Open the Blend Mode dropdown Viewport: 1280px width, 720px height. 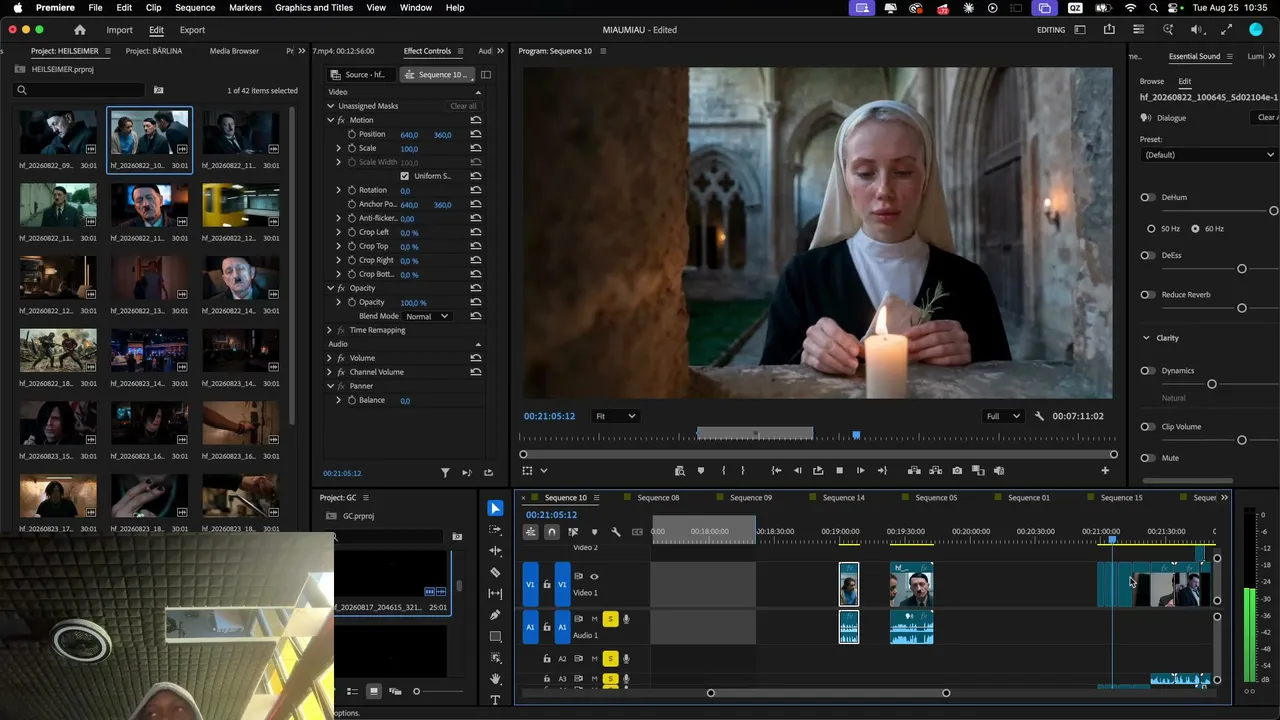pos(427,316)
